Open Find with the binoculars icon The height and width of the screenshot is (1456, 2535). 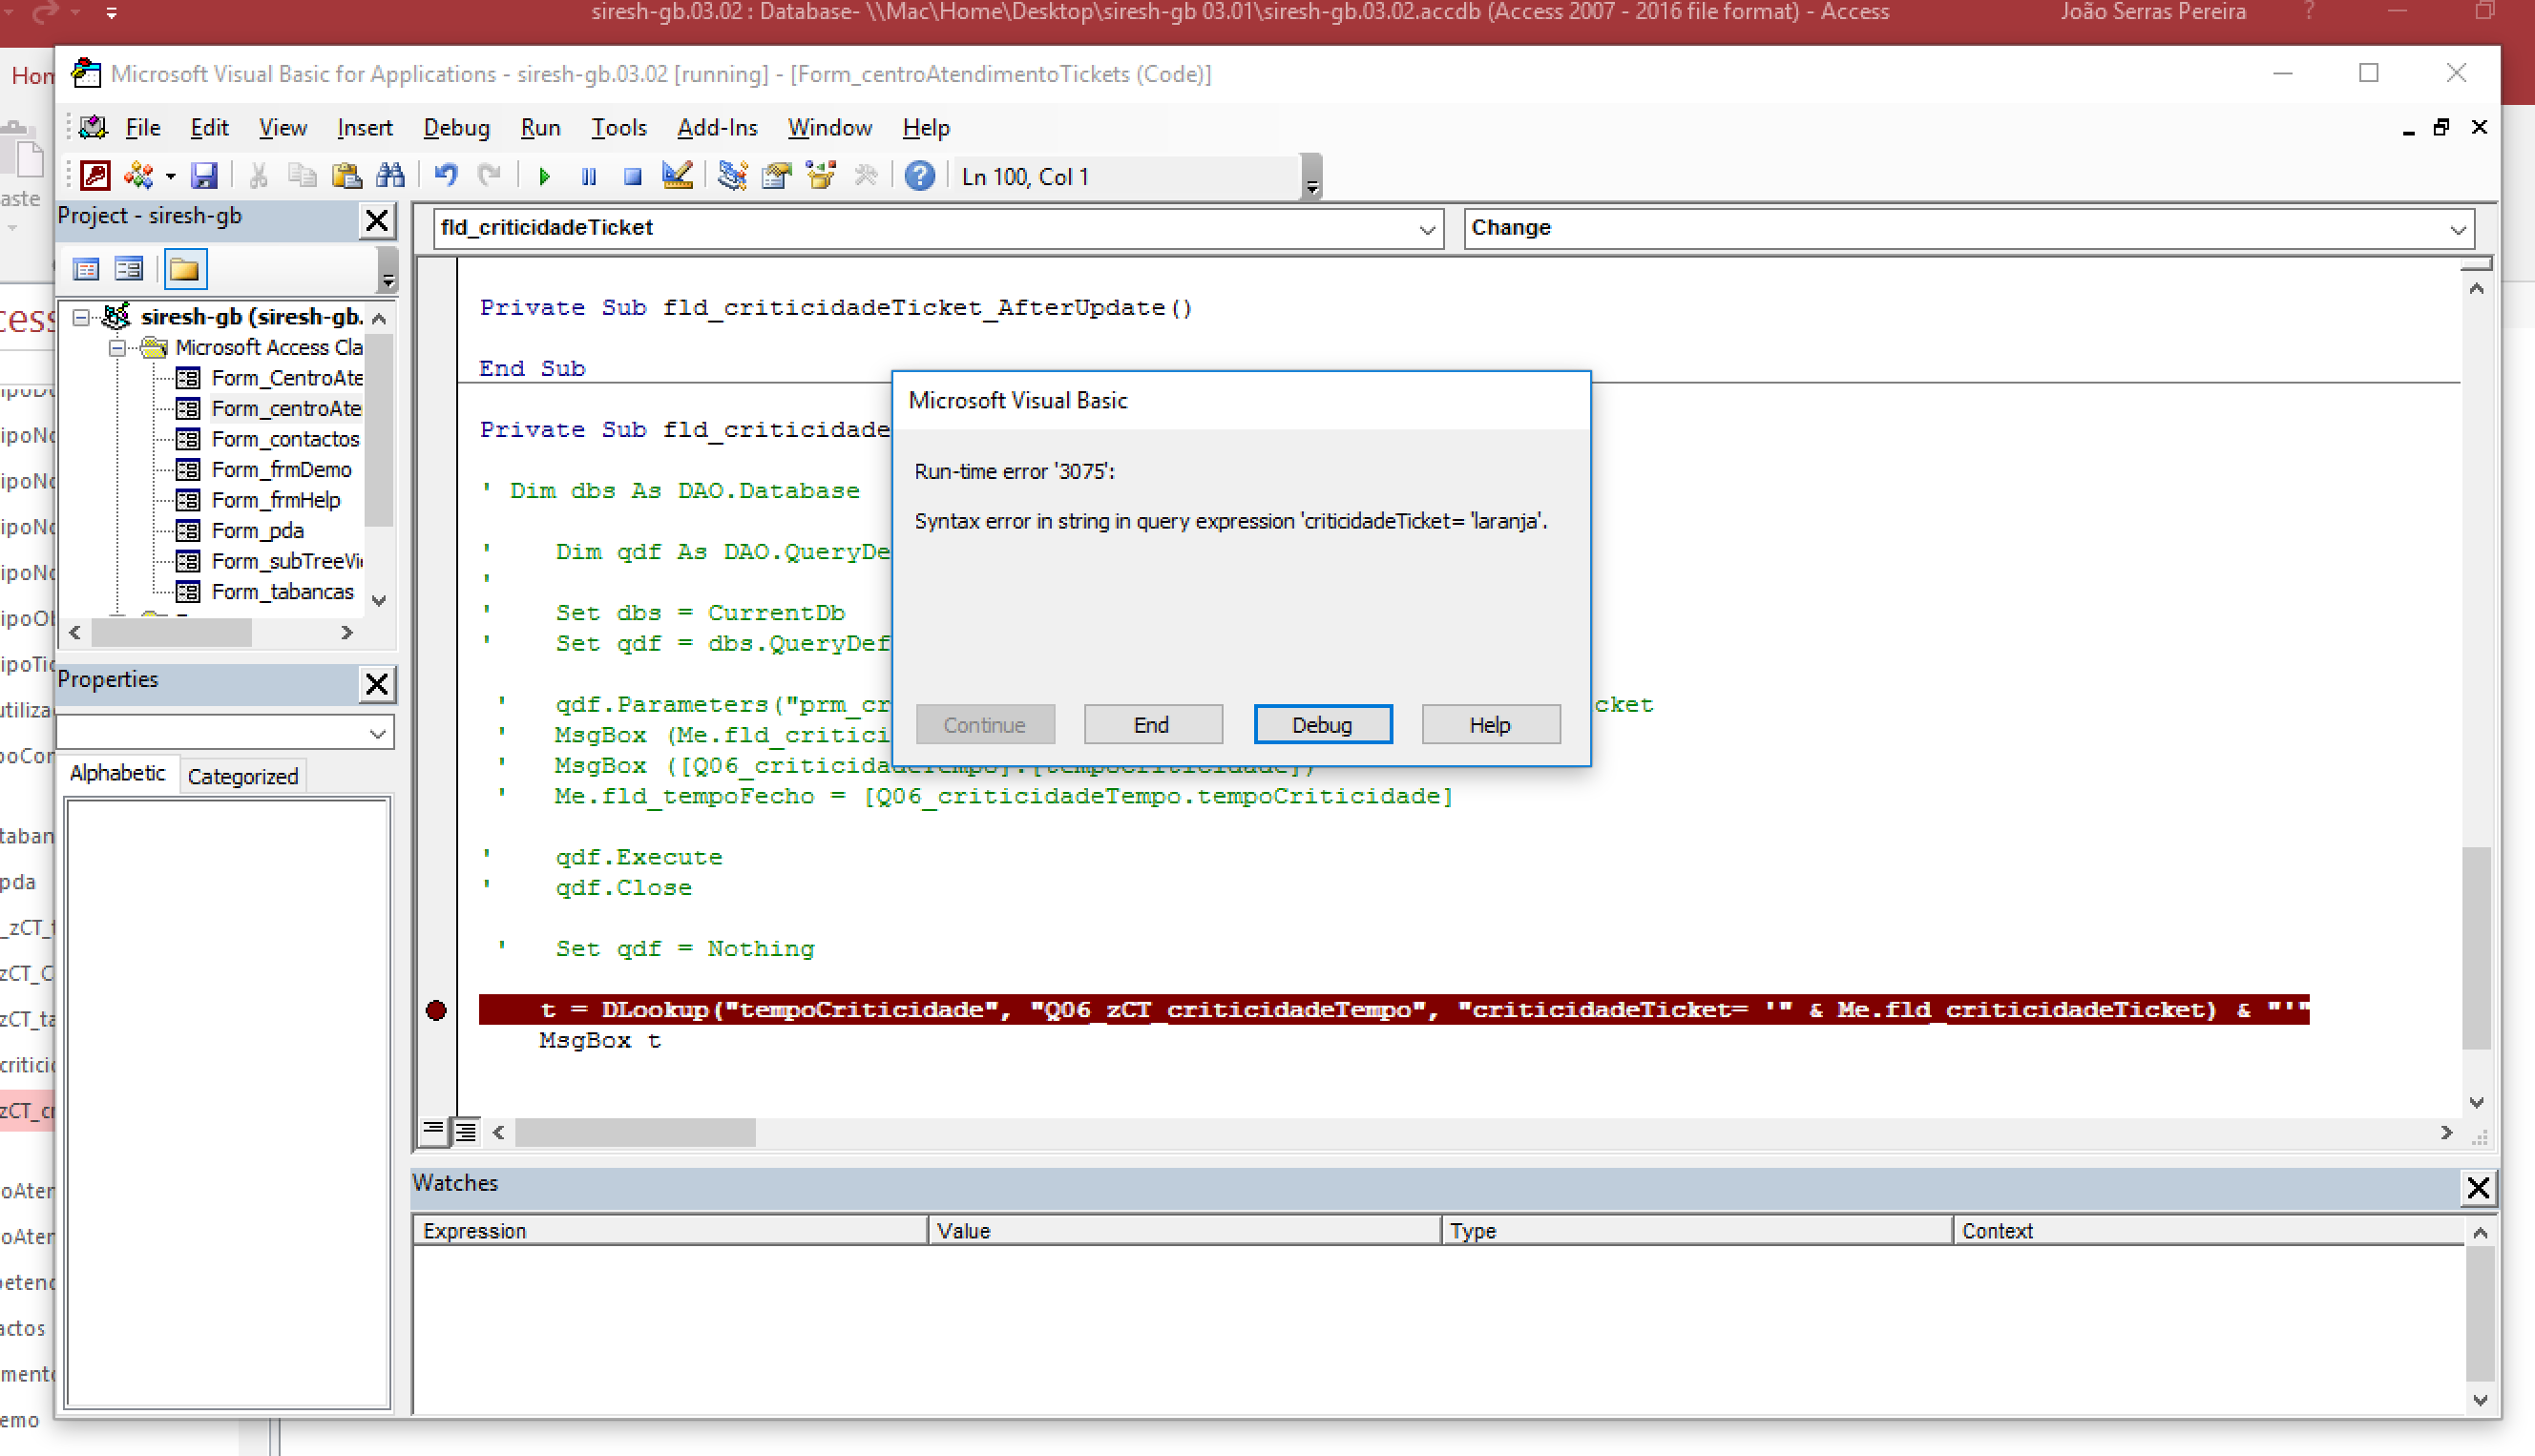390,176
